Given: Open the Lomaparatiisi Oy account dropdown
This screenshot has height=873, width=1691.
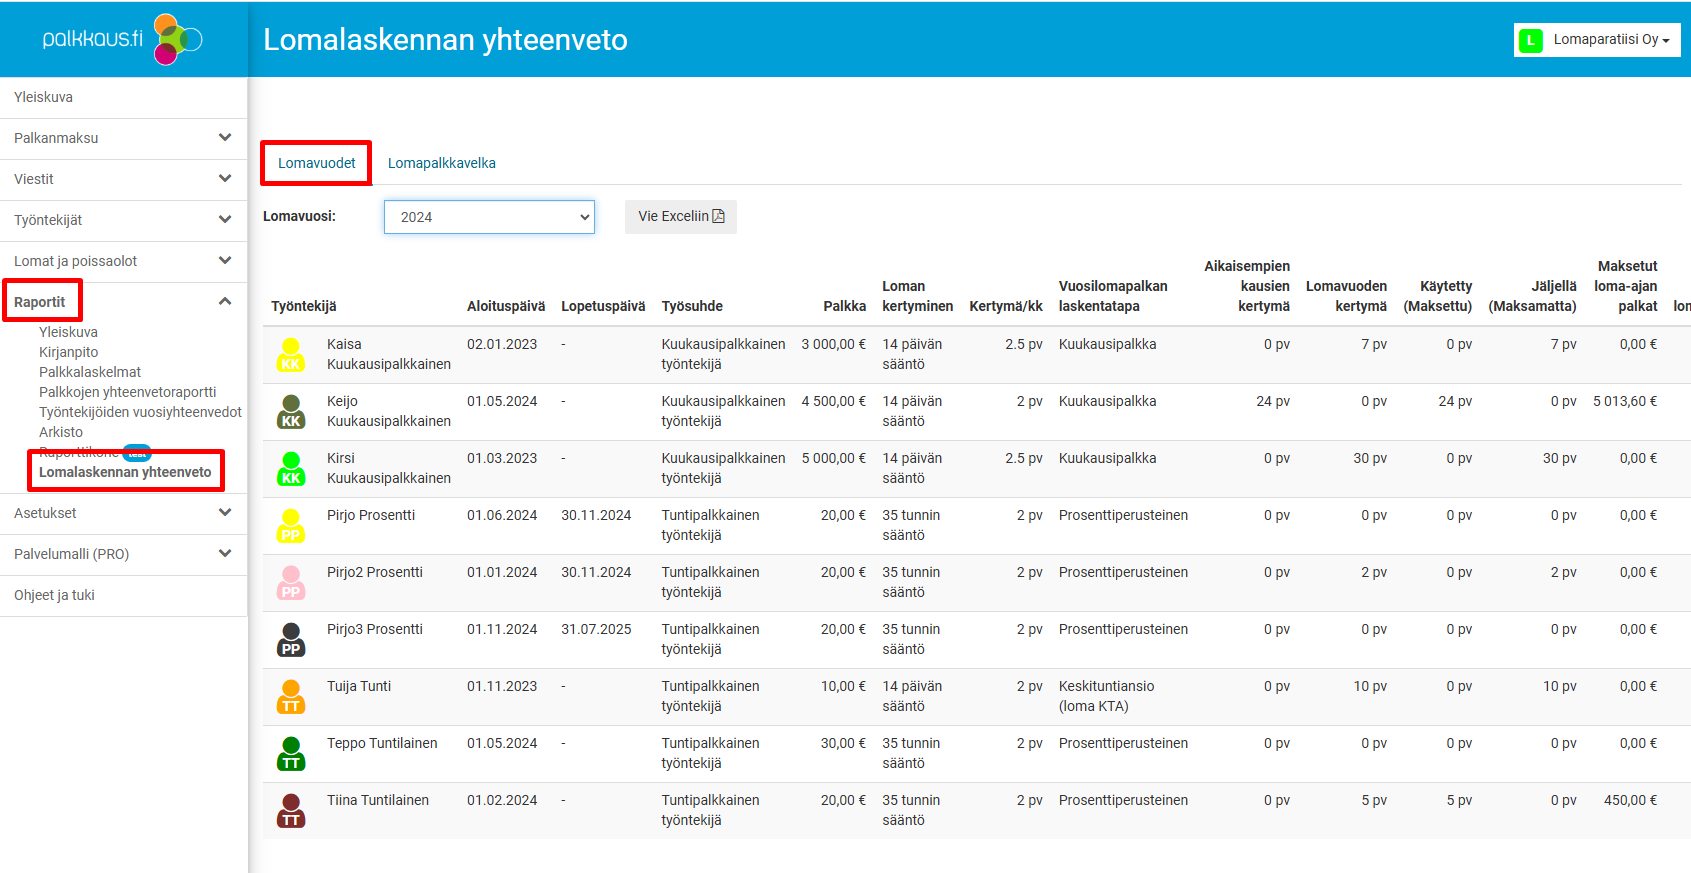Looking at the screenshot, I should [x=1597, y=40].
